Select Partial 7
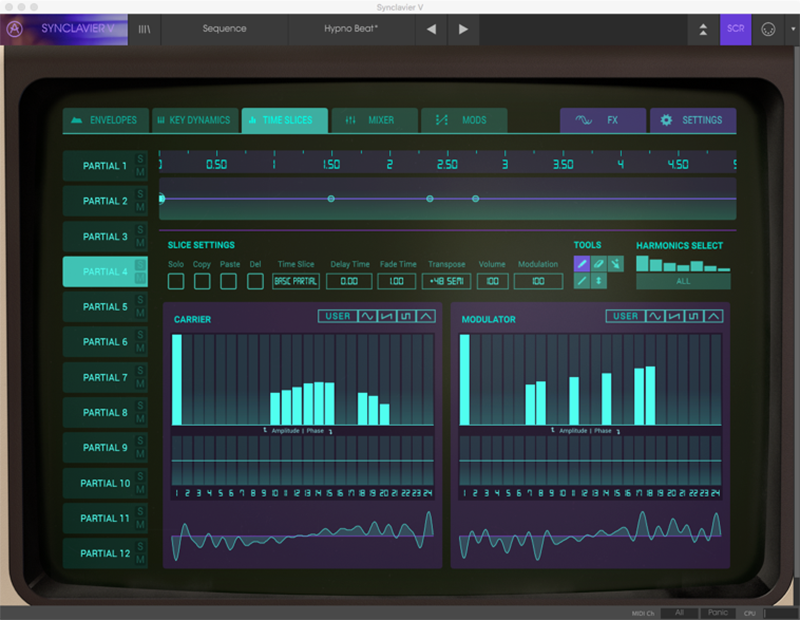The width and height of the screenshot is (800, 620). 105,378
